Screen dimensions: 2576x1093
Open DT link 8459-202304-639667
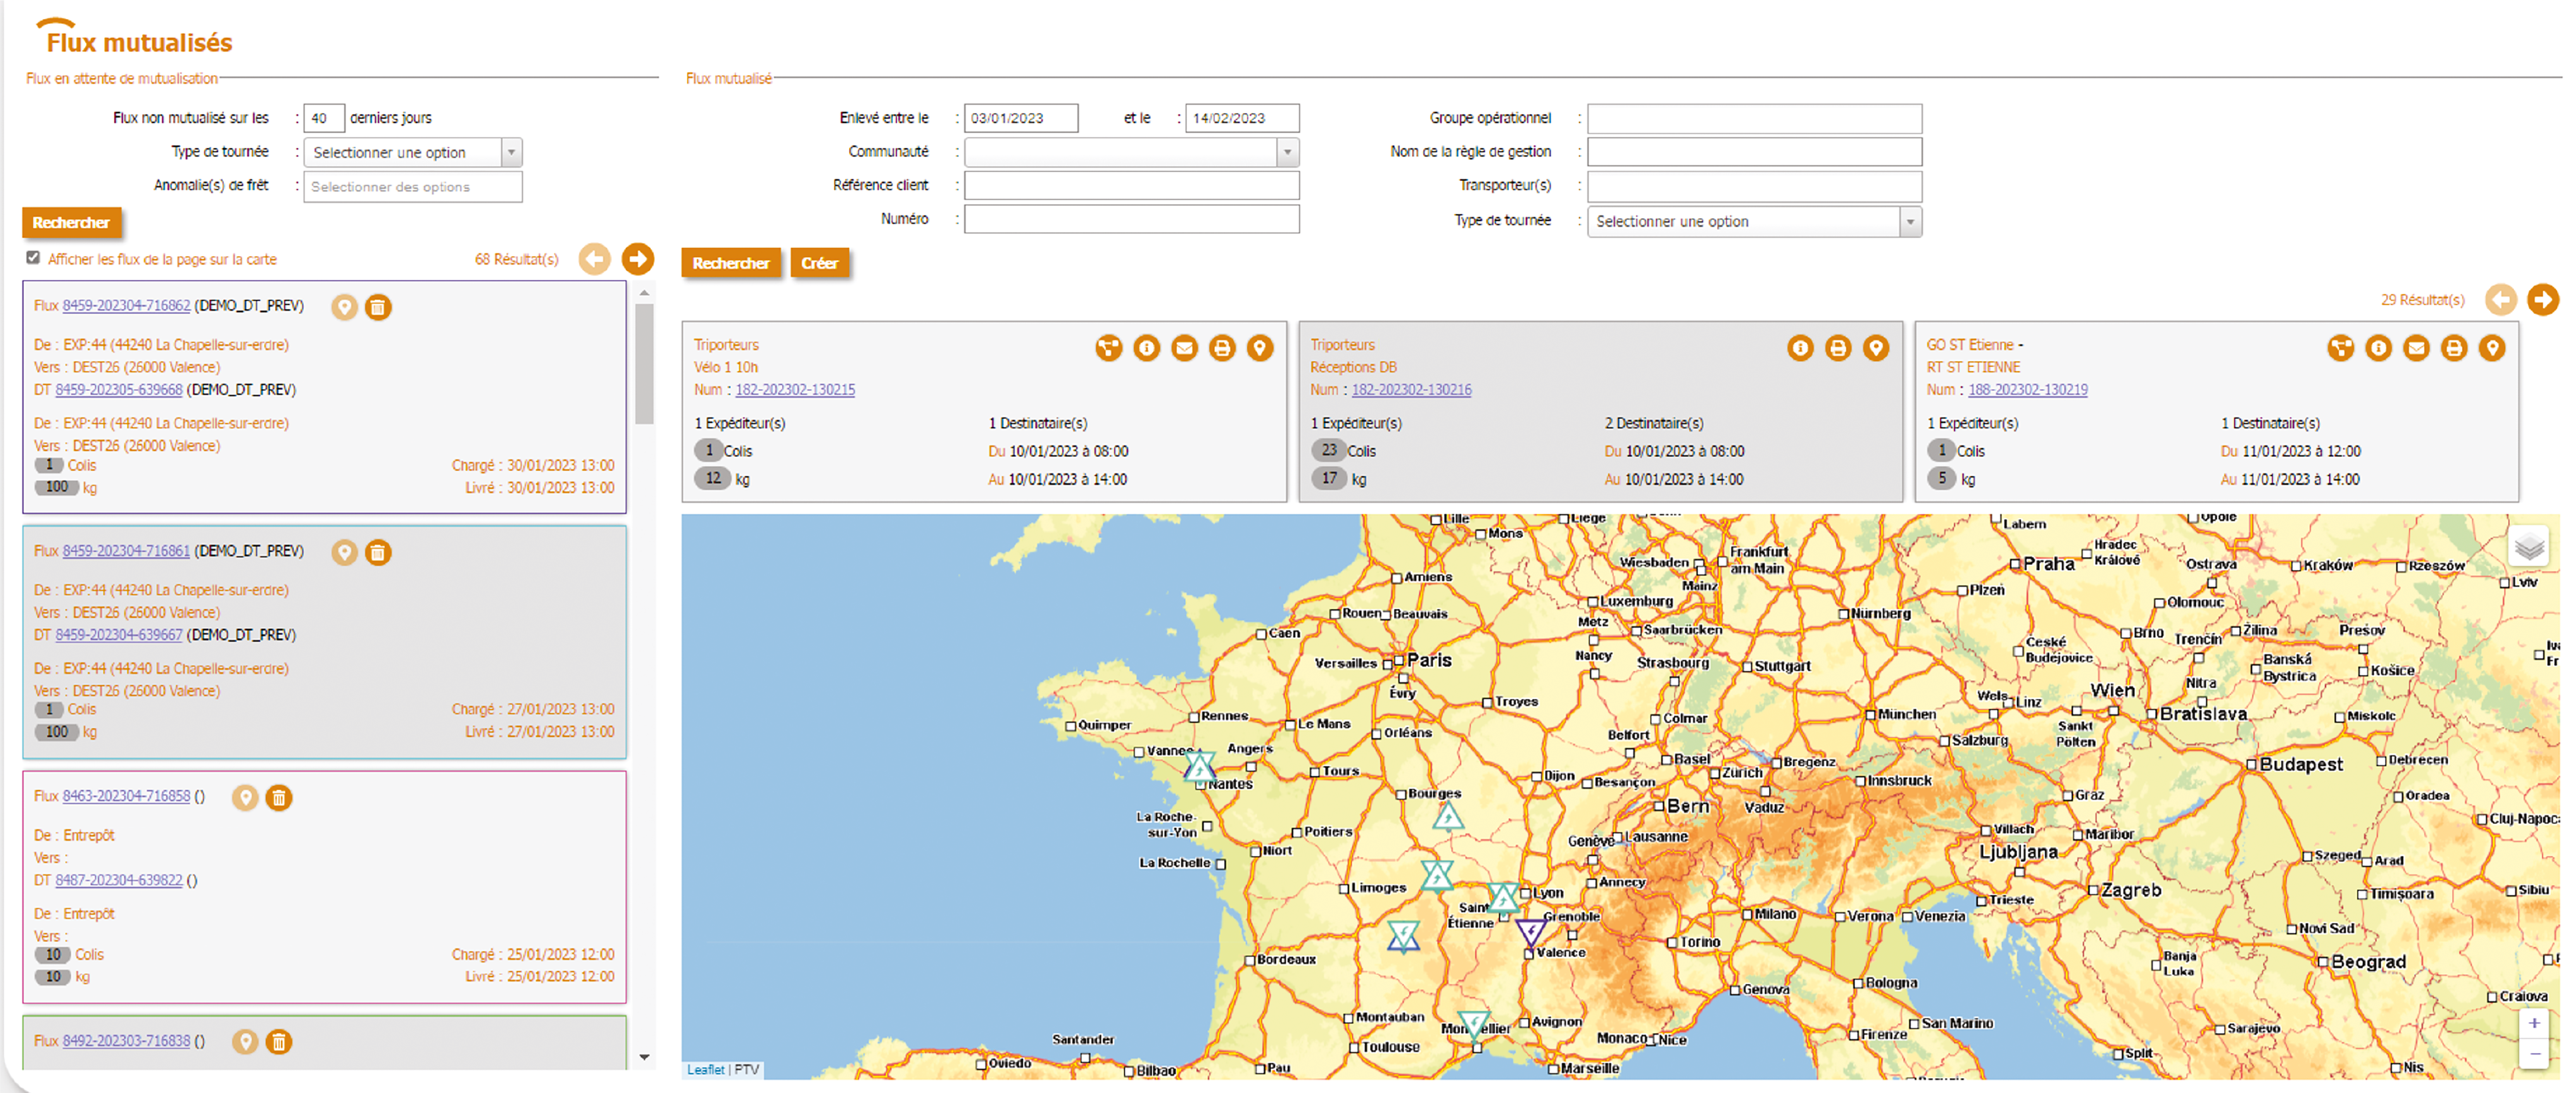click(x=119, y=635)
